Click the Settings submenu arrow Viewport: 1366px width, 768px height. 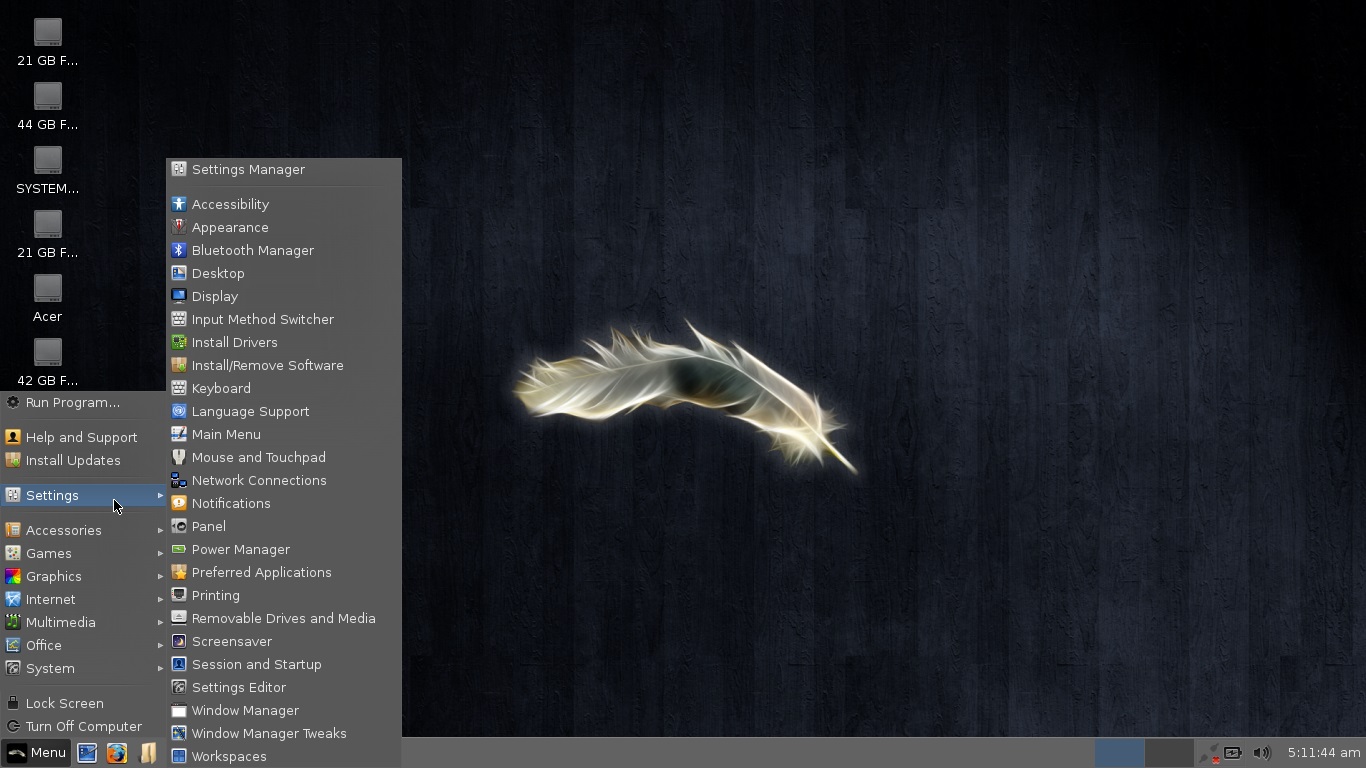pos(160,495)
